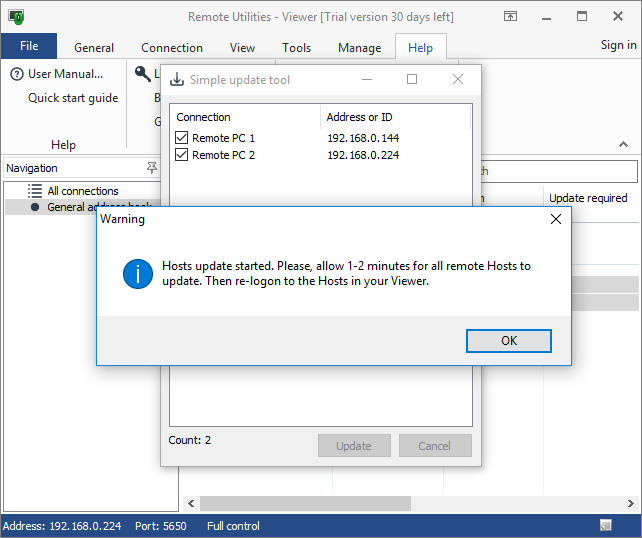The height and width of the screenshot is (538, 642).
Task: Pin the Navigation panel
Action: coord(152,167)
